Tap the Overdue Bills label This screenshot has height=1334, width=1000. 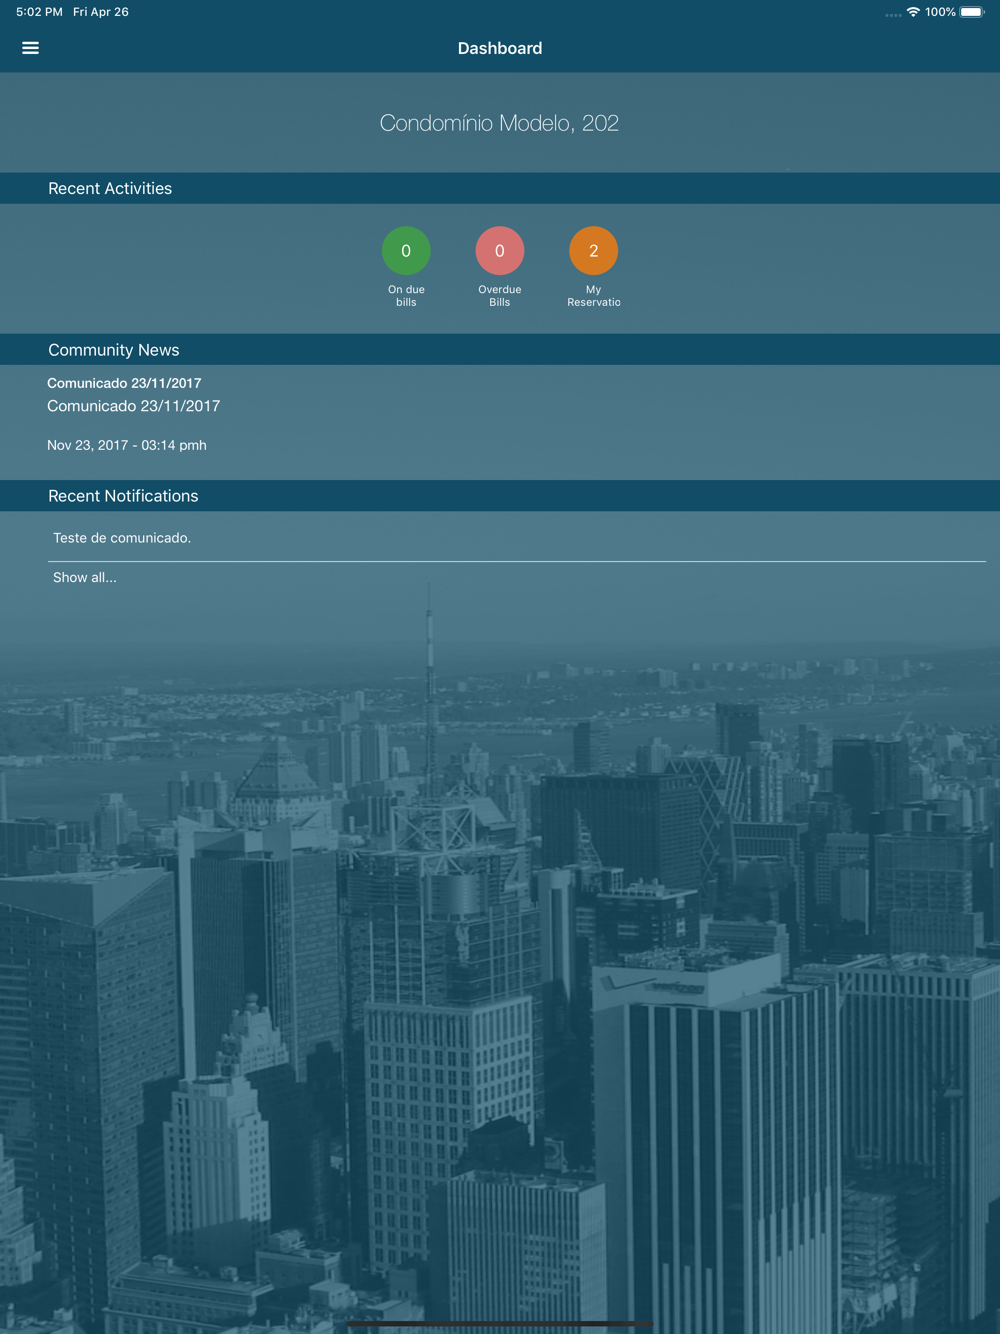point(500,296)
